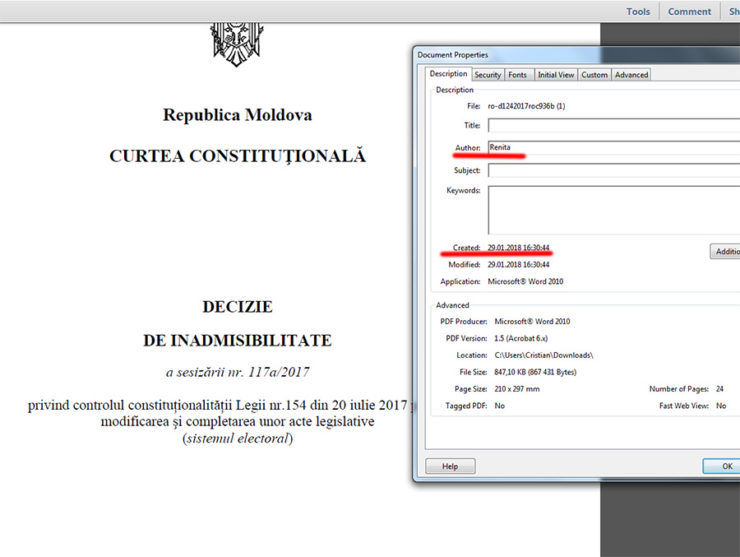Click the text a sesizării nr. 117a/2017
Screen dimensions: 740x557
point(237,372)
